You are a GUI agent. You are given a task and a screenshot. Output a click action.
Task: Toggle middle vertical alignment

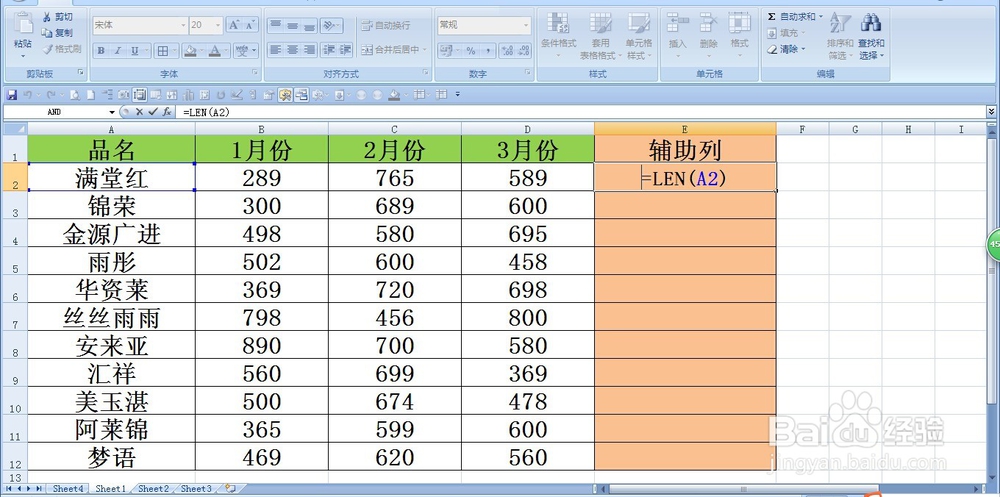tap(292, 26)
